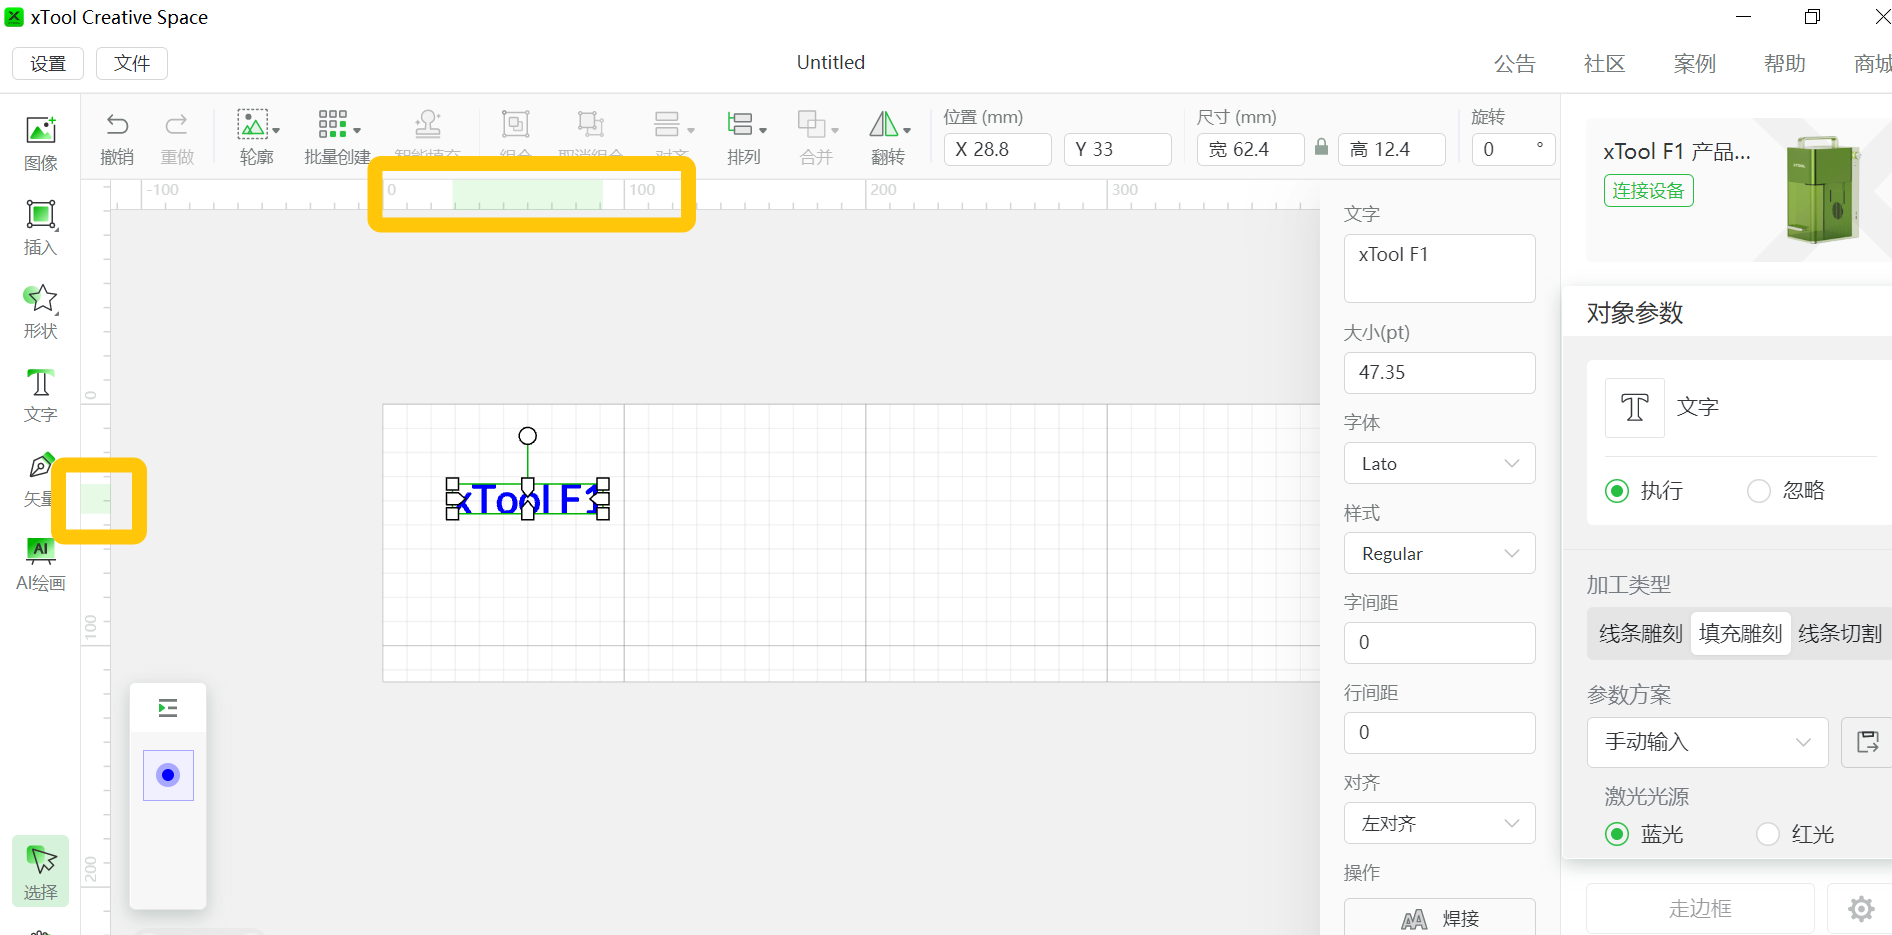Click the 连接设备 button
Screen dimensions: 1892x935
pos(1648,190)
